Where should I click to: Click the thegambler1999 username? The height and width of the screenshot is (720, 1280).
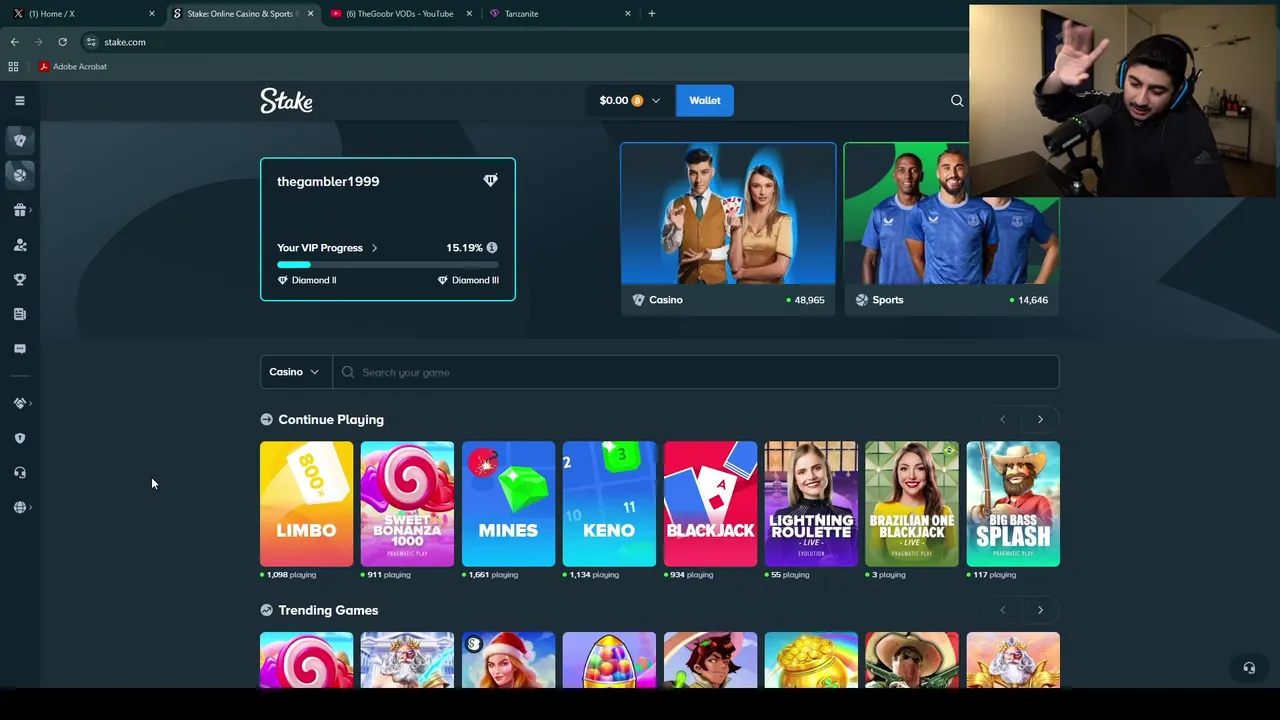tap(328, 181)
